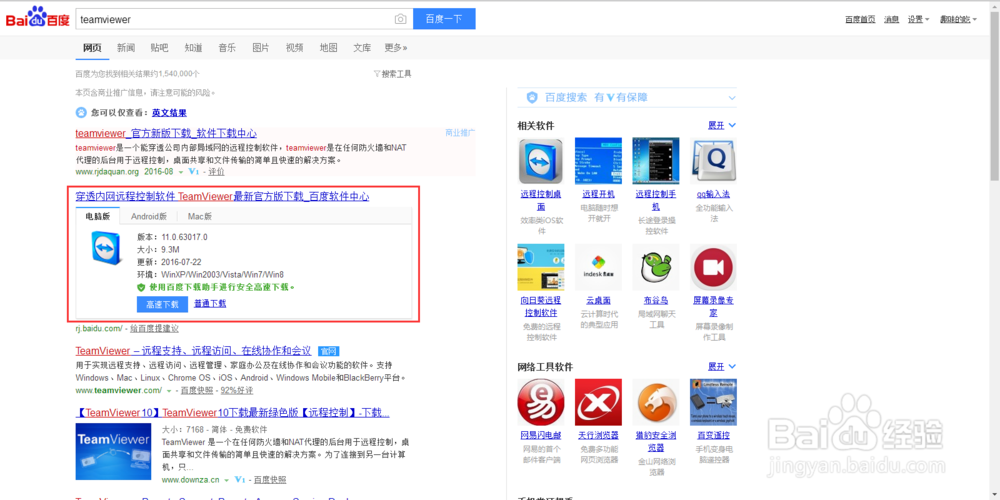The image size is (1000, 500).
Task: Open the 新闻 tab
Action: [x=126, y=48]
